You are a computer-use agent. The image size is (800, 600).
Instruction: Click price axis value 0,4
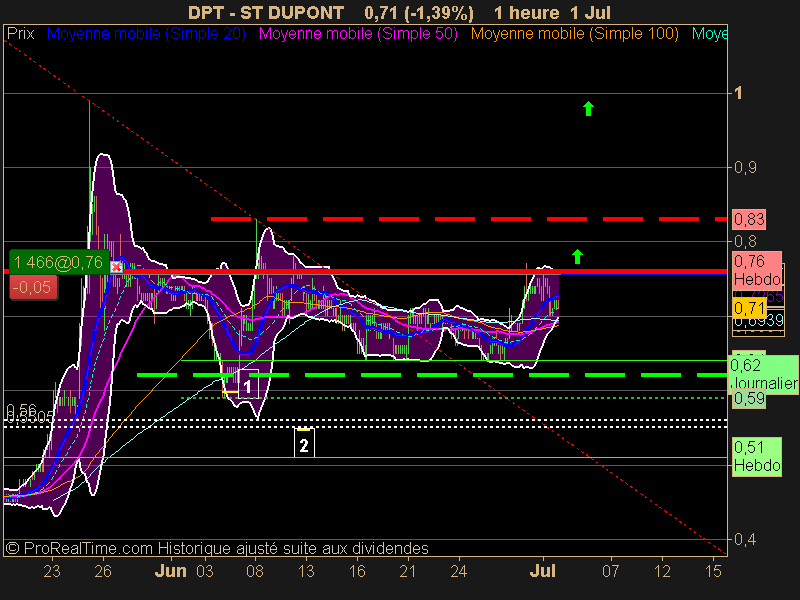pyautogui.click(x=745, y=539)
